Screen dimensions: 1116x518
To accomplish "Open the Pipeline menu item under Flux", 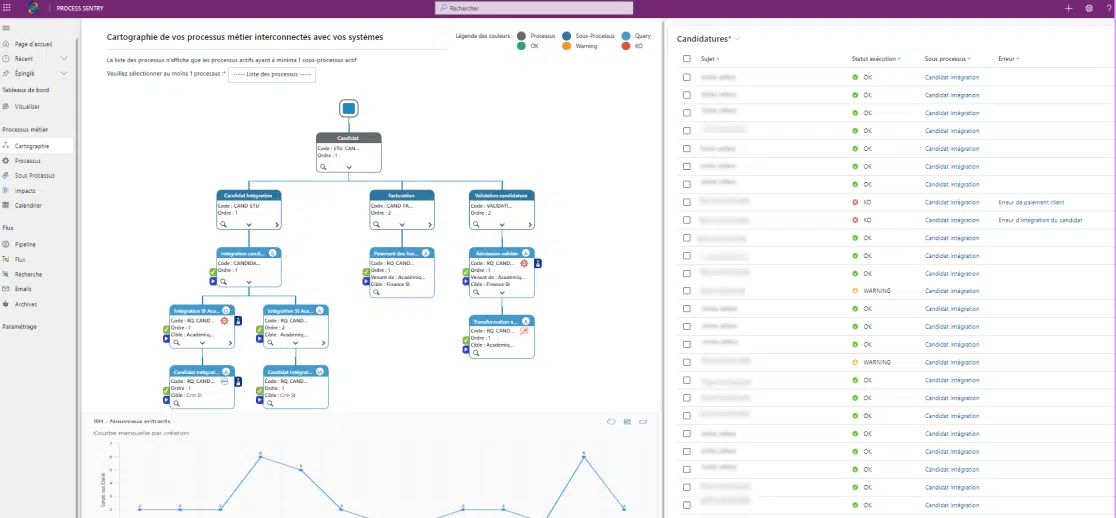I will tap(25, 242).
